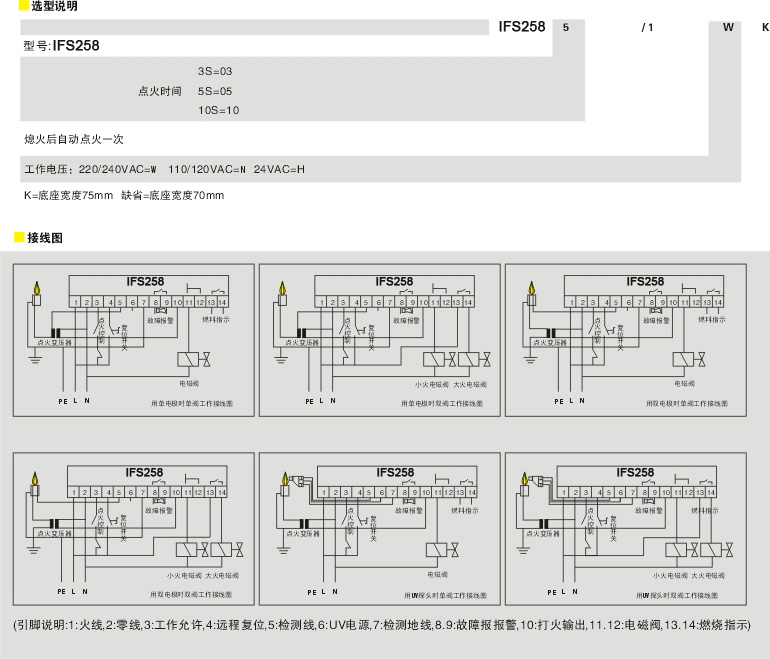
Task: Click the IFS258 title in the UV dual-valve diagram
Action: 635,473
